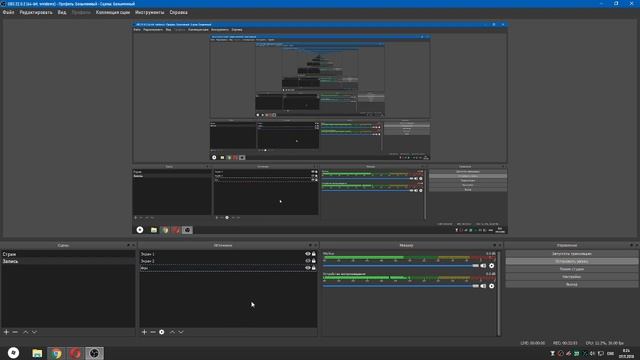
Task: Move the selected source down
Action: (x=181, y=332)
